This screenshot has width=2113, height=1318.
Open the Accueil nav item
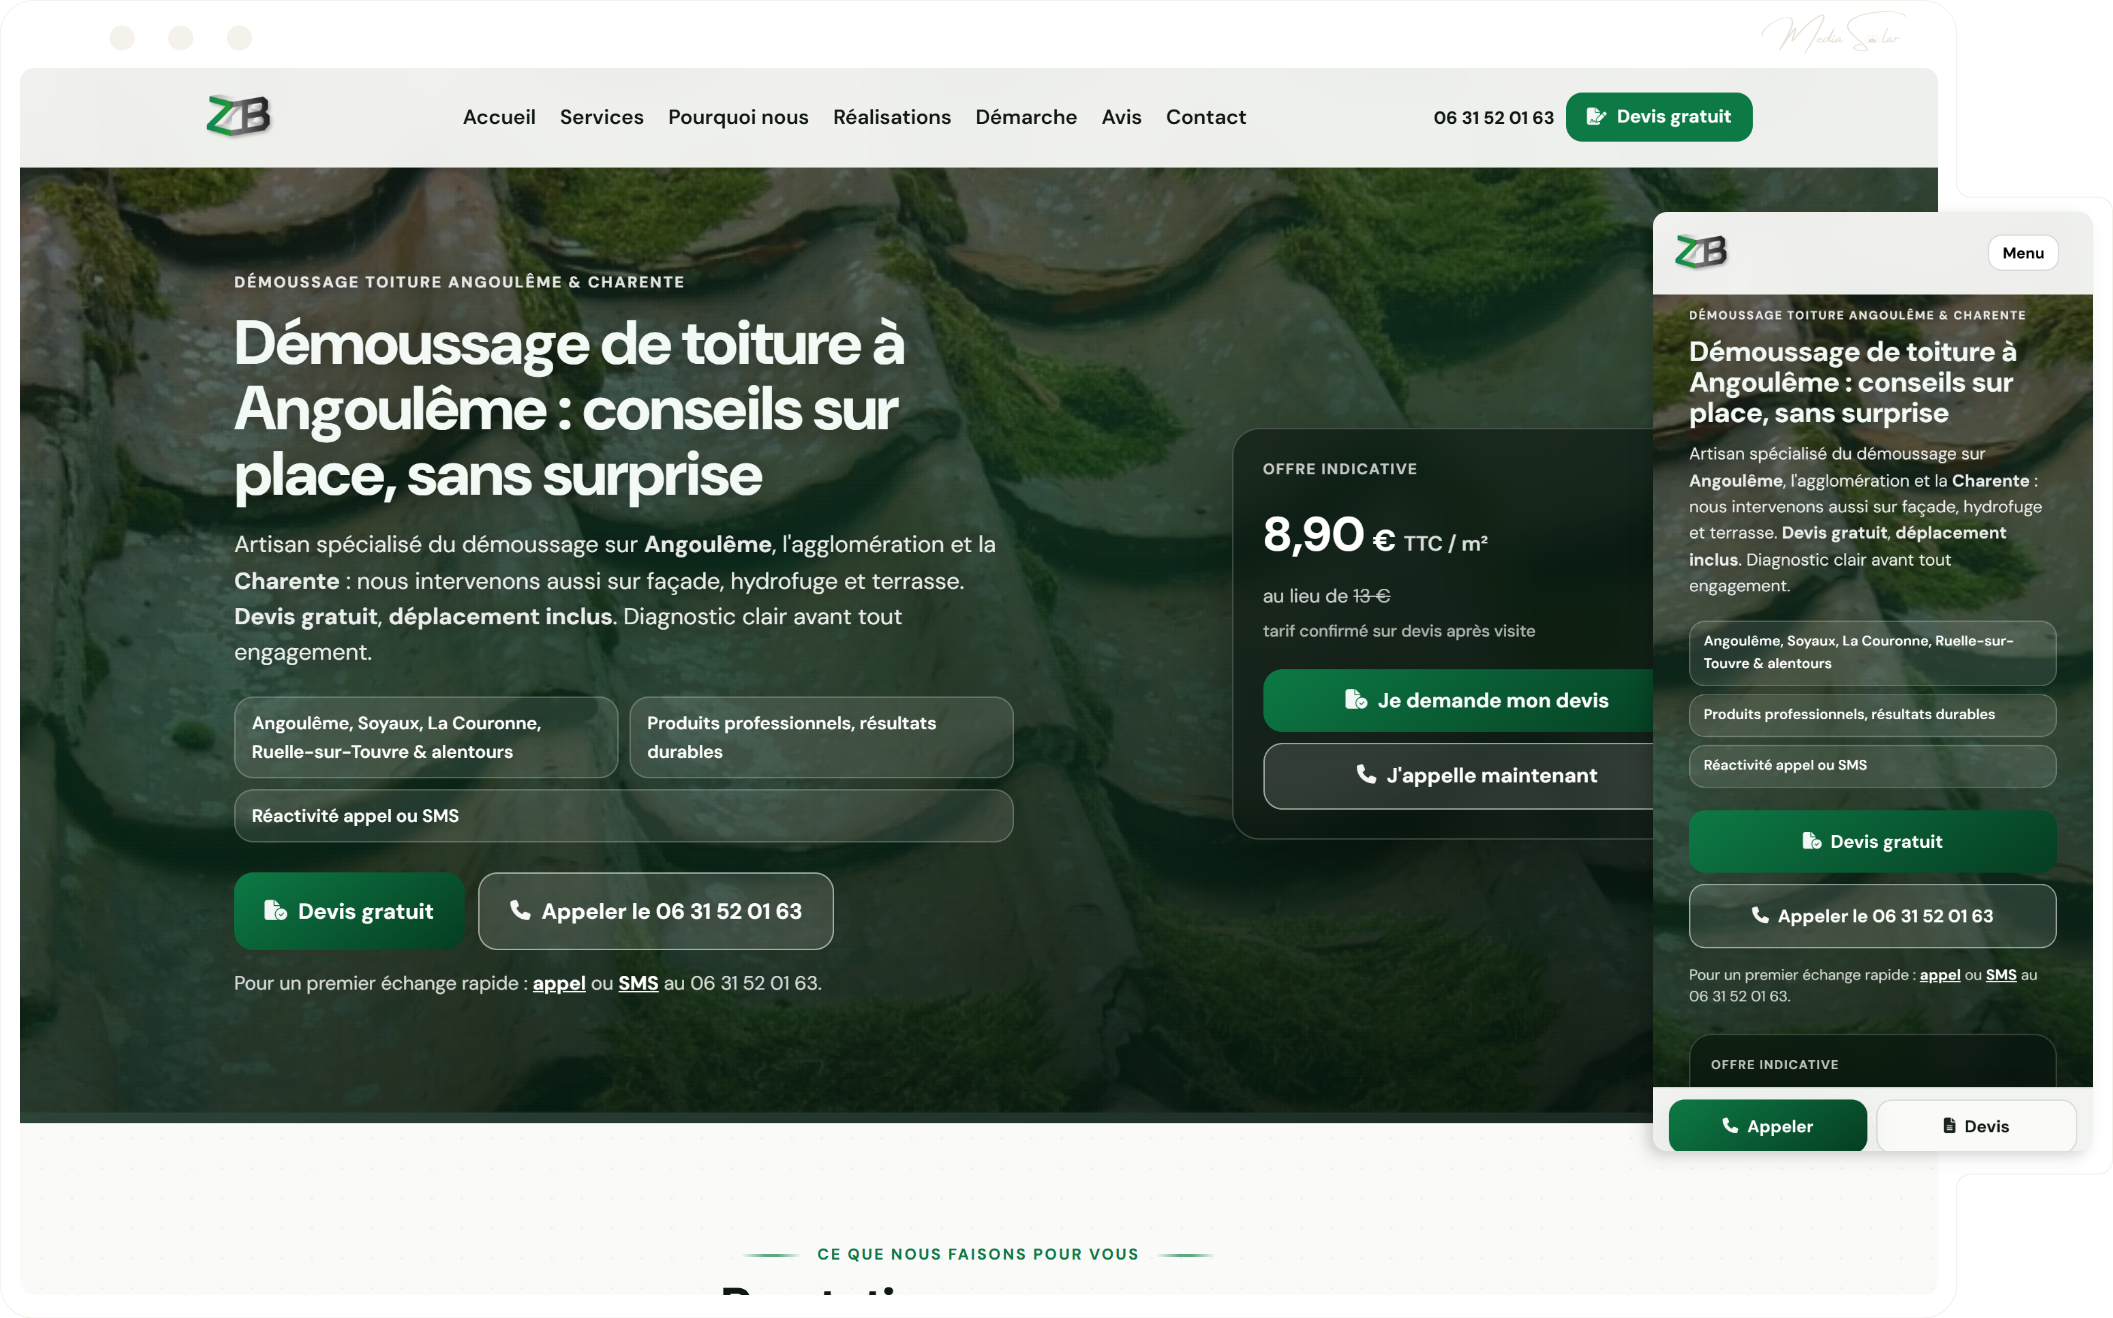pyautogui.click(x=499, y=117)
